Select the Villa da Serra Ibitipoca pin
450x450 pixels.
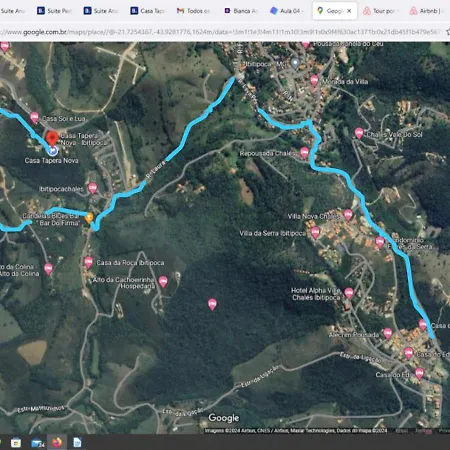click(315, 232)
